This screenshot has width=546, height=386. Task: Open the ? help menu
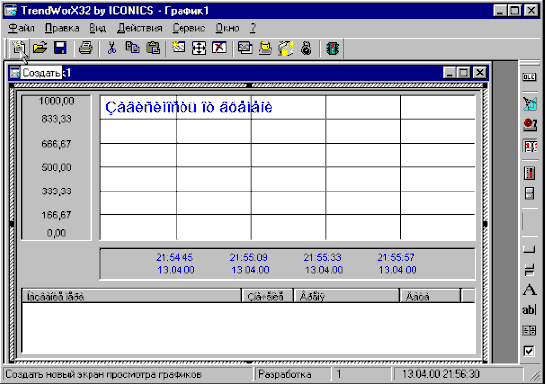(x=253, y=28)
